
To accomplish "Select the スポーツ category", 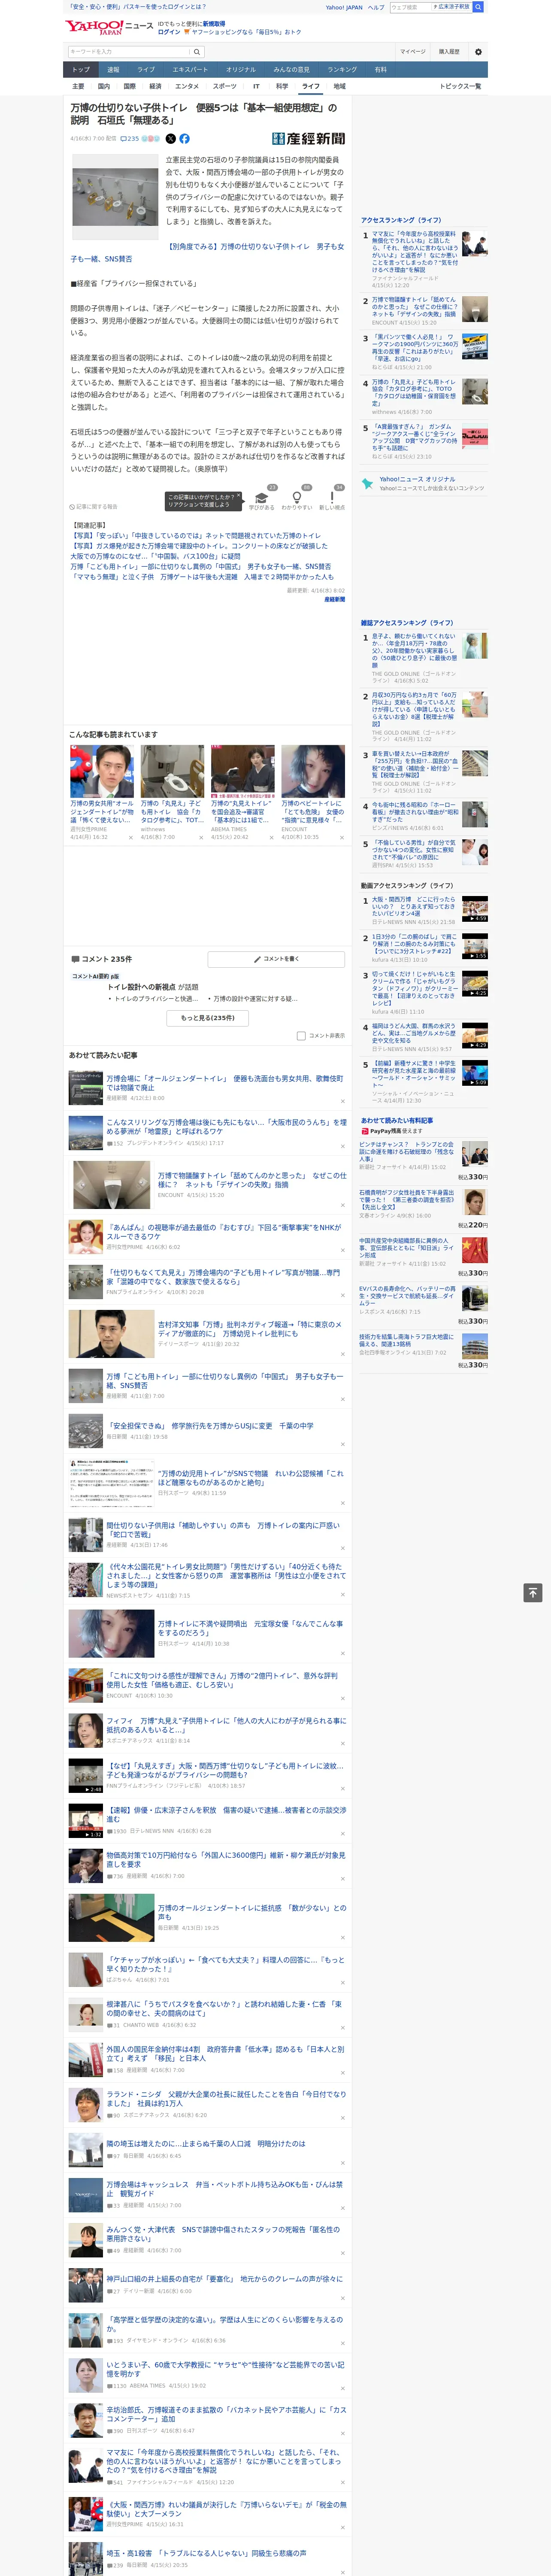I will tap(225, 86).
